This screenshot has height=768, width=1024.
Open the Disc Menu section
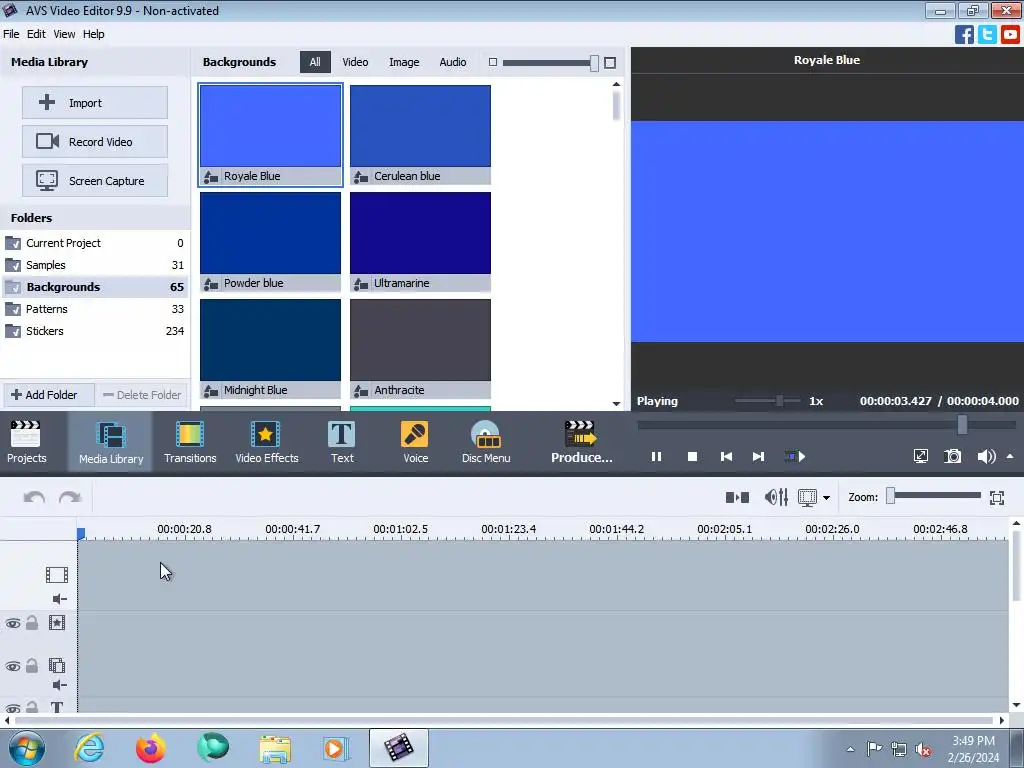pos(486,442)
